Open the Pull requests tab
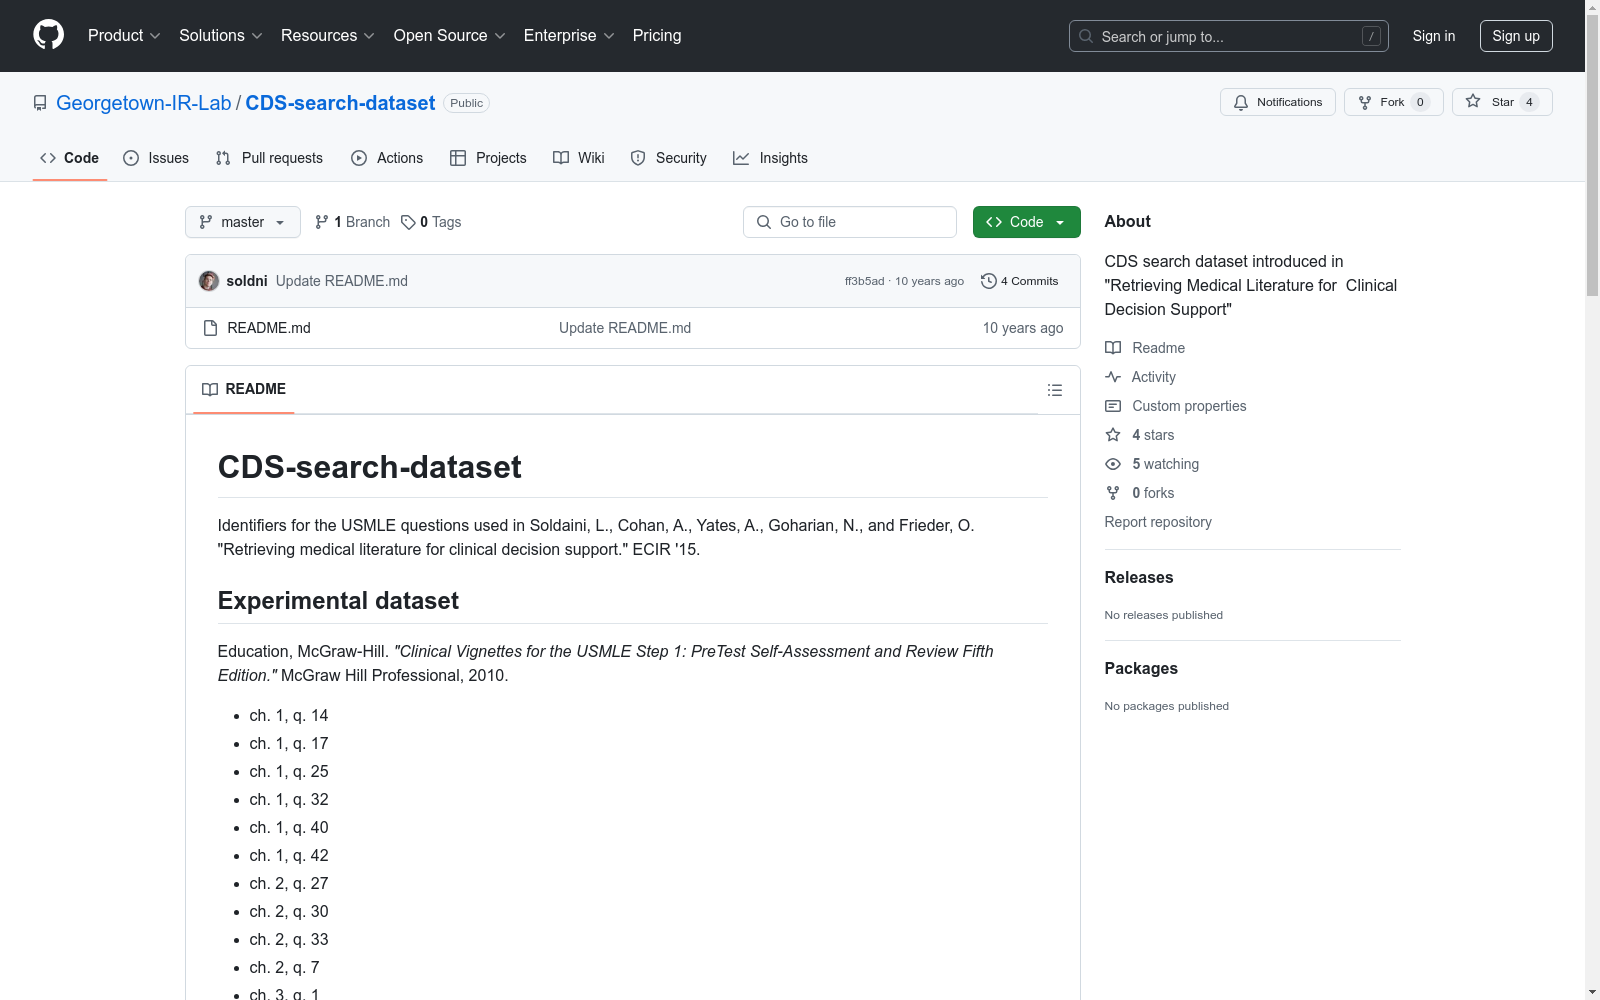Screen dimensions: 1600x1000 [269, 158]
